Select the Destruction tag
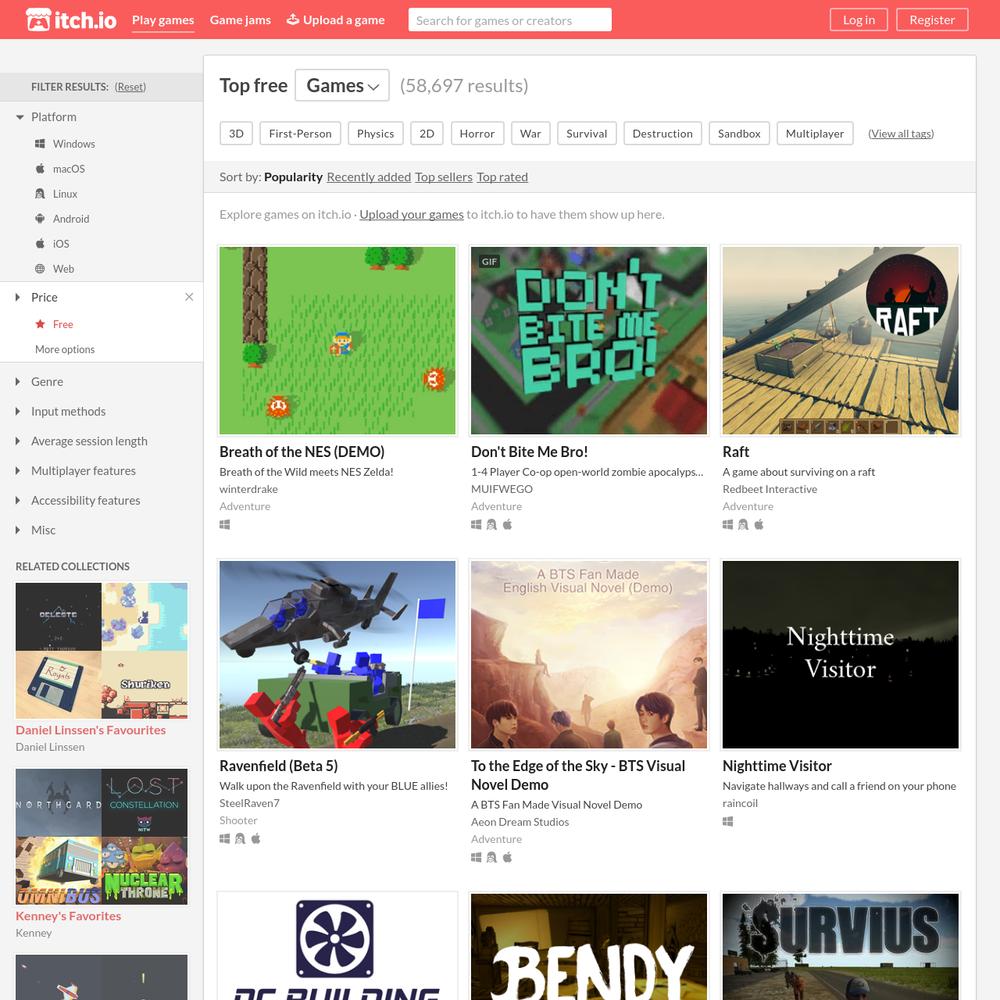 662,133
